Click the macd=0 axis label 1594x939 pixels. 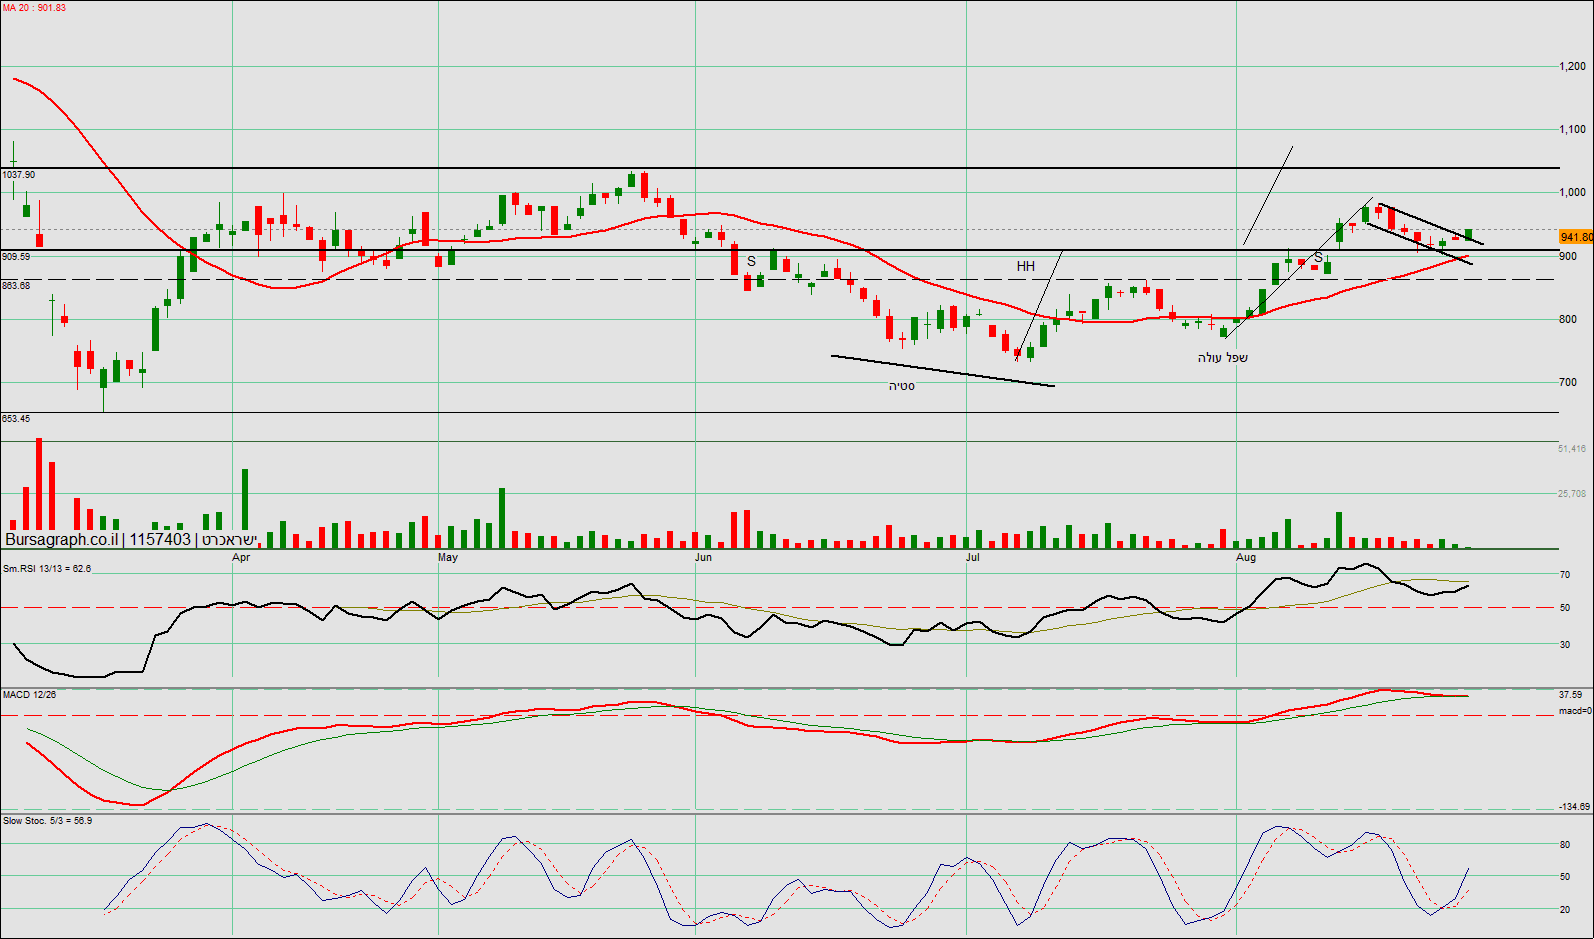click(1574, 712)
